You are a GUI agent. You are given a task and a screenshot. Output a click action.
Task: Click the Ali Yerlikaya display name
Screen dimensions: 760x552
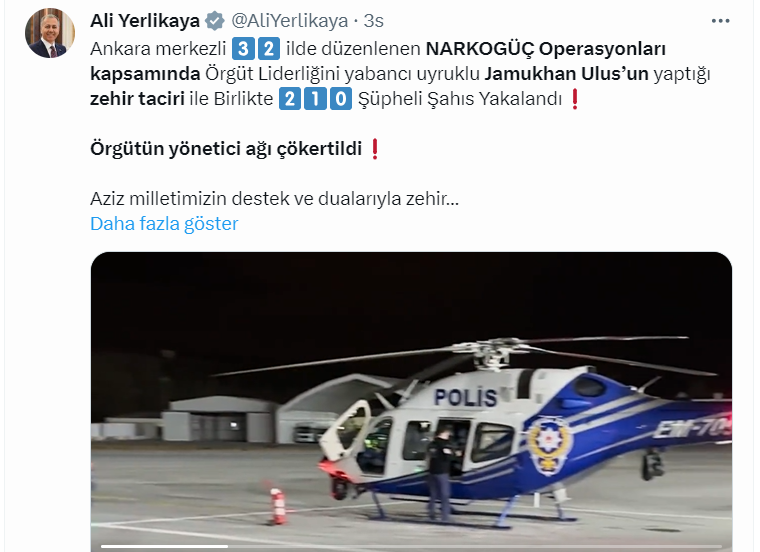(145, 21)
